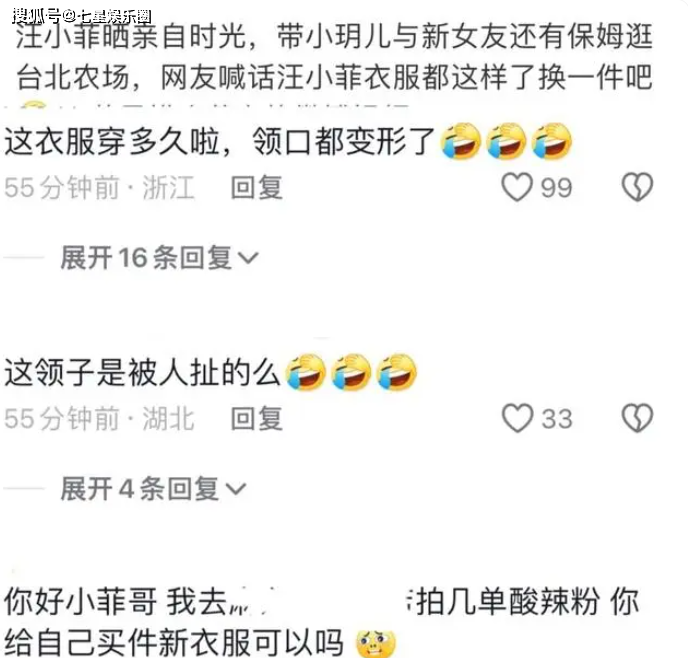Expand 4 replies under the Hubei comment

(x=153, y=488)
